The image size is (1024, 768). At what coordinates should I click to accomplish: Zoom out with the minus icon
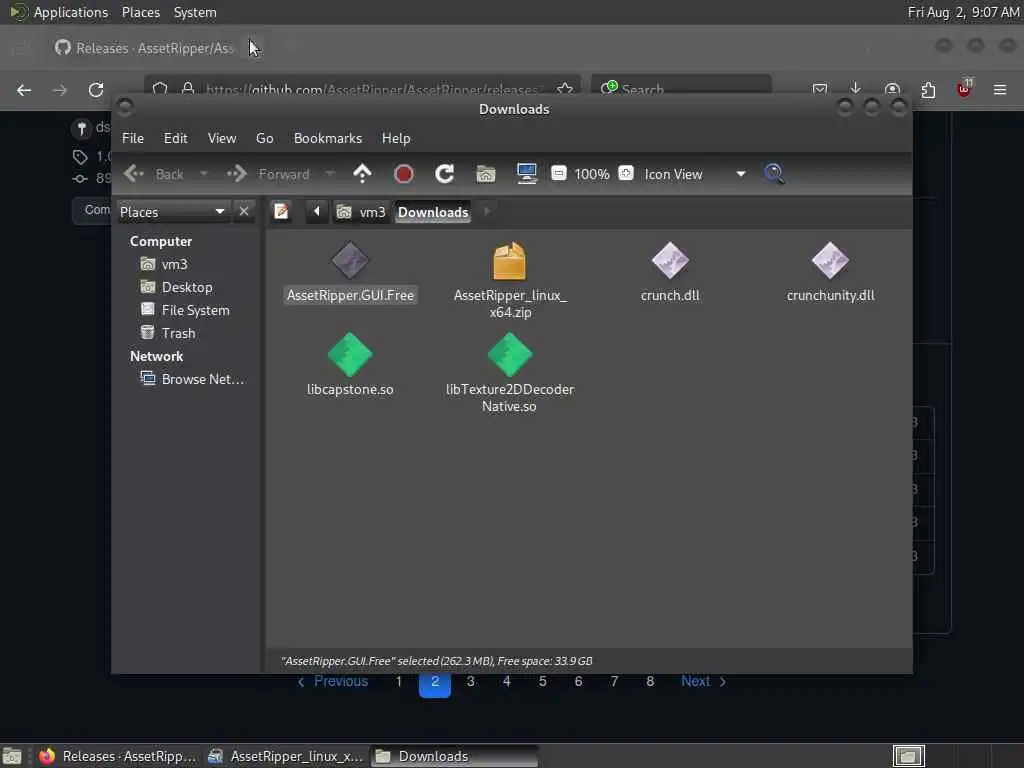pyautogui.click(x=558, y=173)
